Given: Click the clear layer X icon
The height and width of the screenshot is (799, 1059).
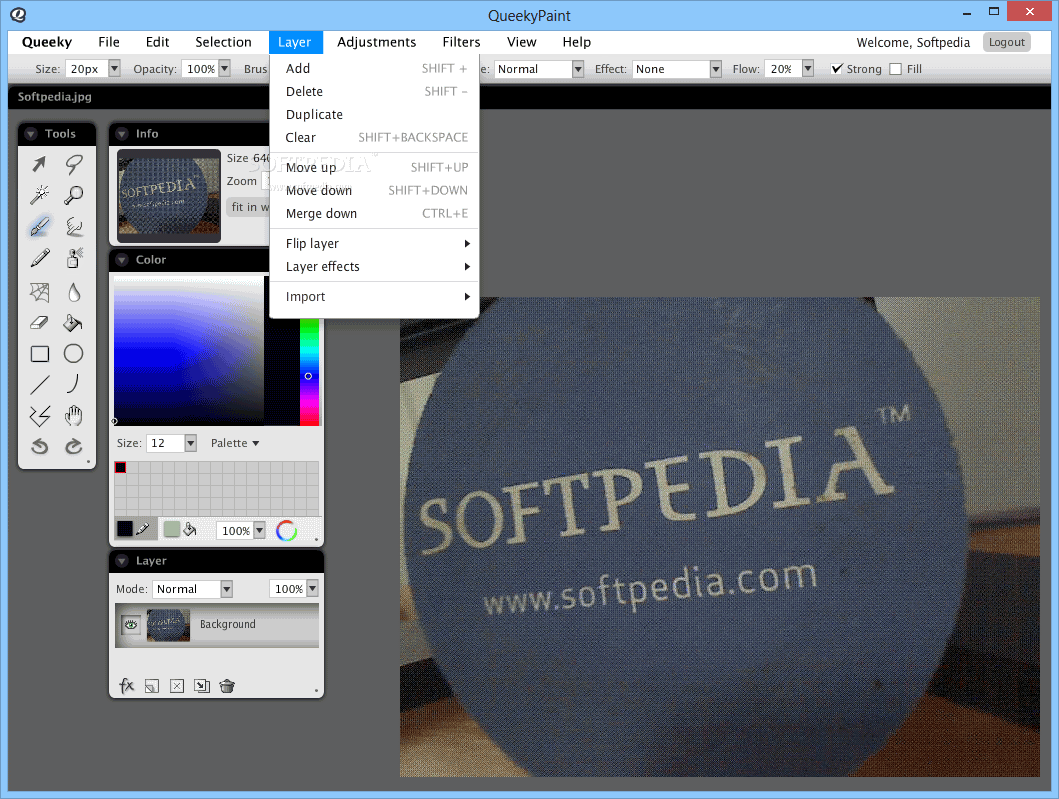Looking at the screenshot, I should [177, 686].
